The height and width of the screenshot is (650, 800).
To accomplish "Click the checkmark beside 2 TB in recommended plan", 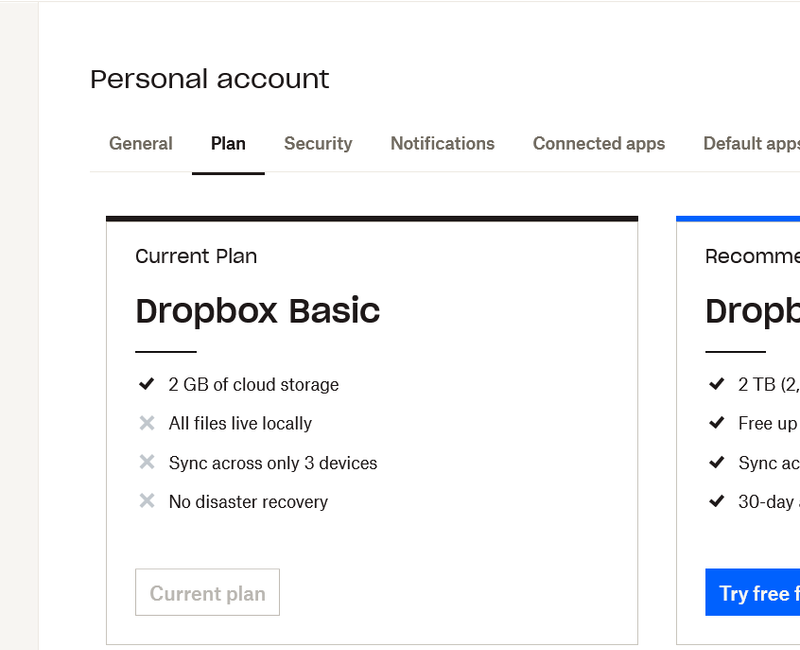I will coord(716,384).
